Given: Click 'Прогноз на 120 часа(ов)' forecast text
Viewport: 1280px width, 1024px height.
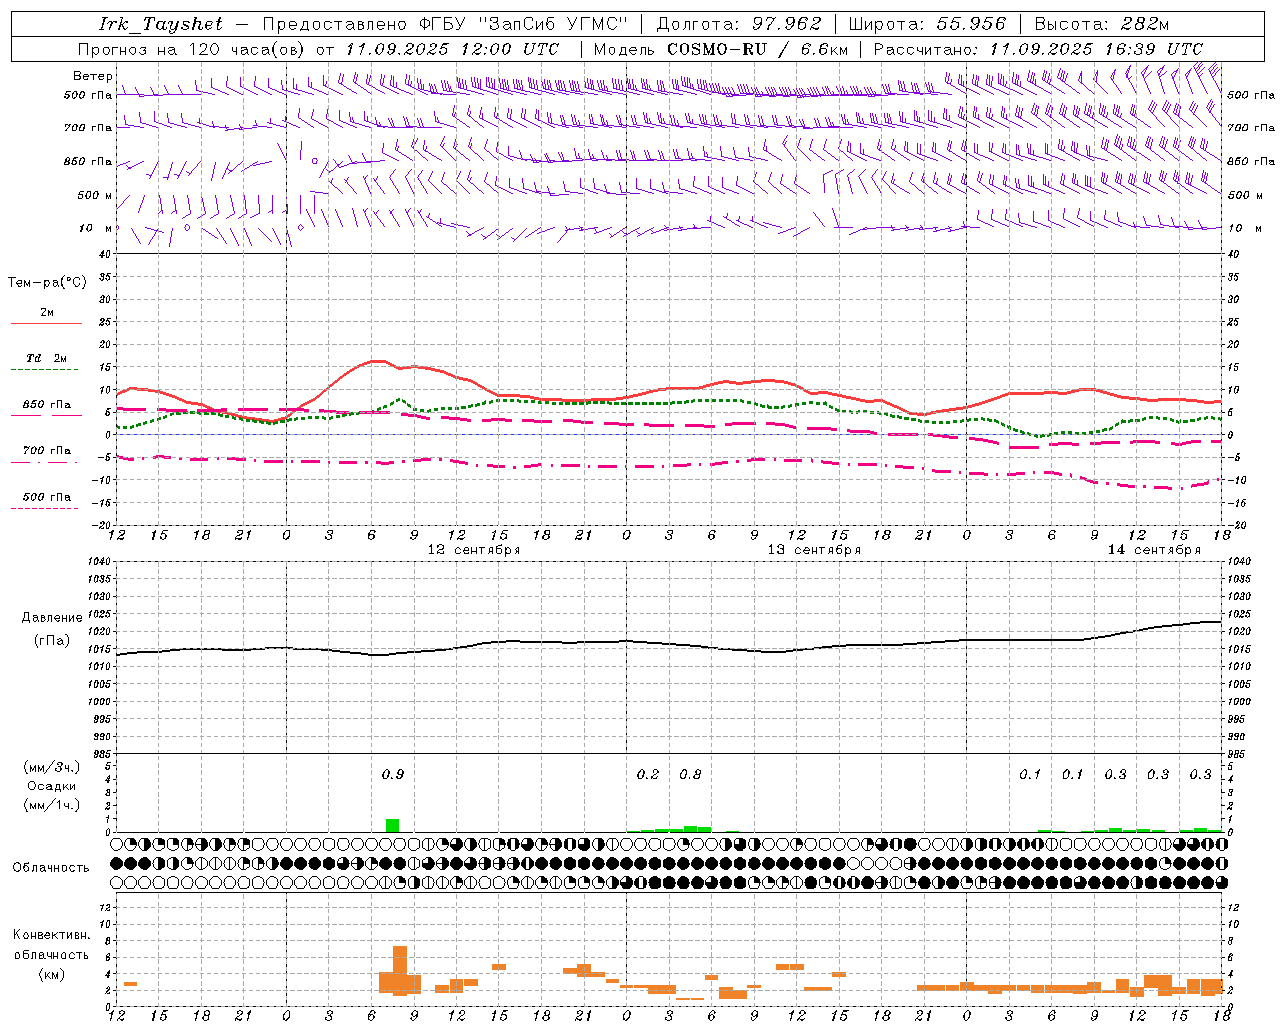Looking at the screenshot, I should pyautogui.click(x=192, y=49).
